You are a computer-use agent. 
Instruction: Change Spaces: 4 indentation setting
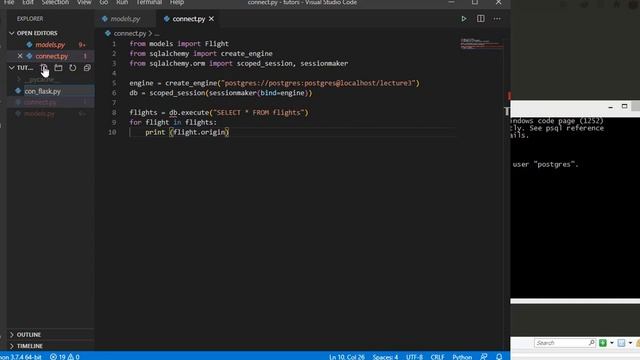tap(385, 357)
